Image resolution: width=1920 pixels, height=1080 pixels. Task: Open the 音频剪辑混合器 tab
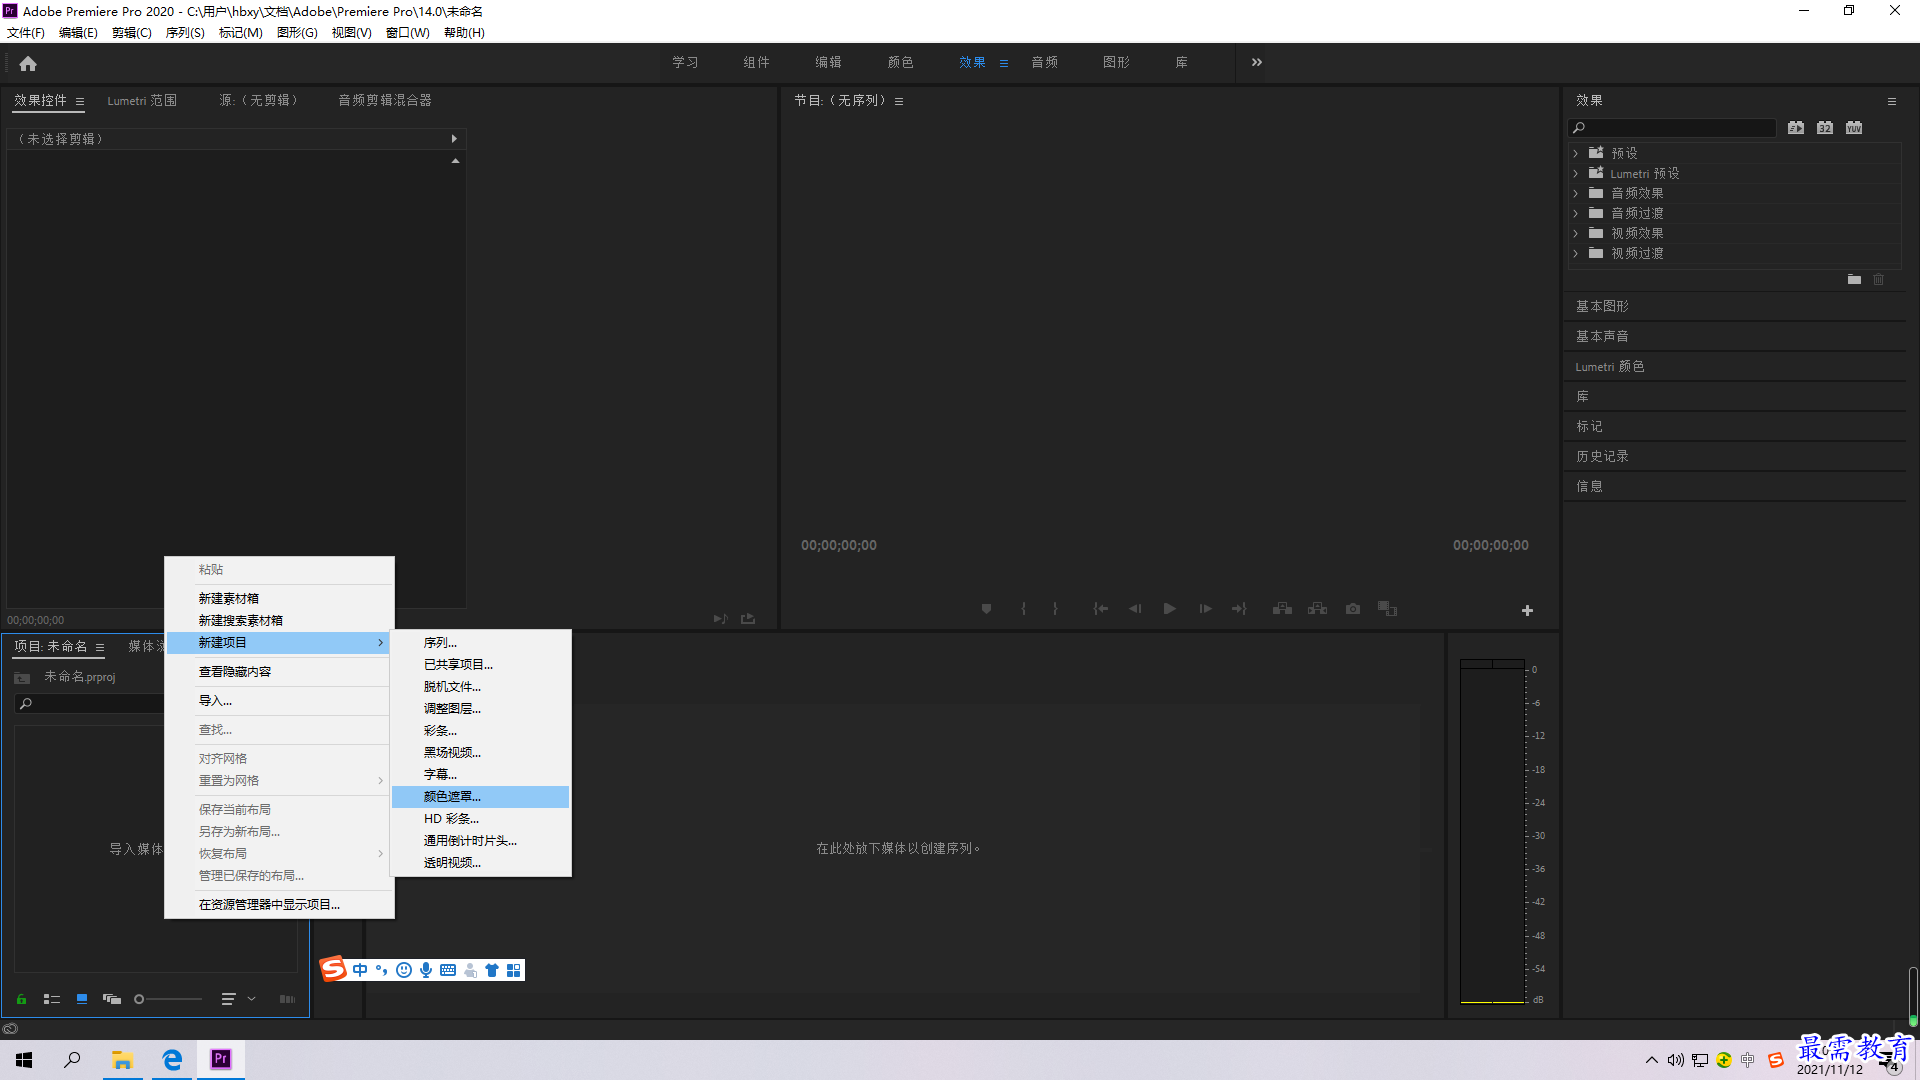[385, 100]
